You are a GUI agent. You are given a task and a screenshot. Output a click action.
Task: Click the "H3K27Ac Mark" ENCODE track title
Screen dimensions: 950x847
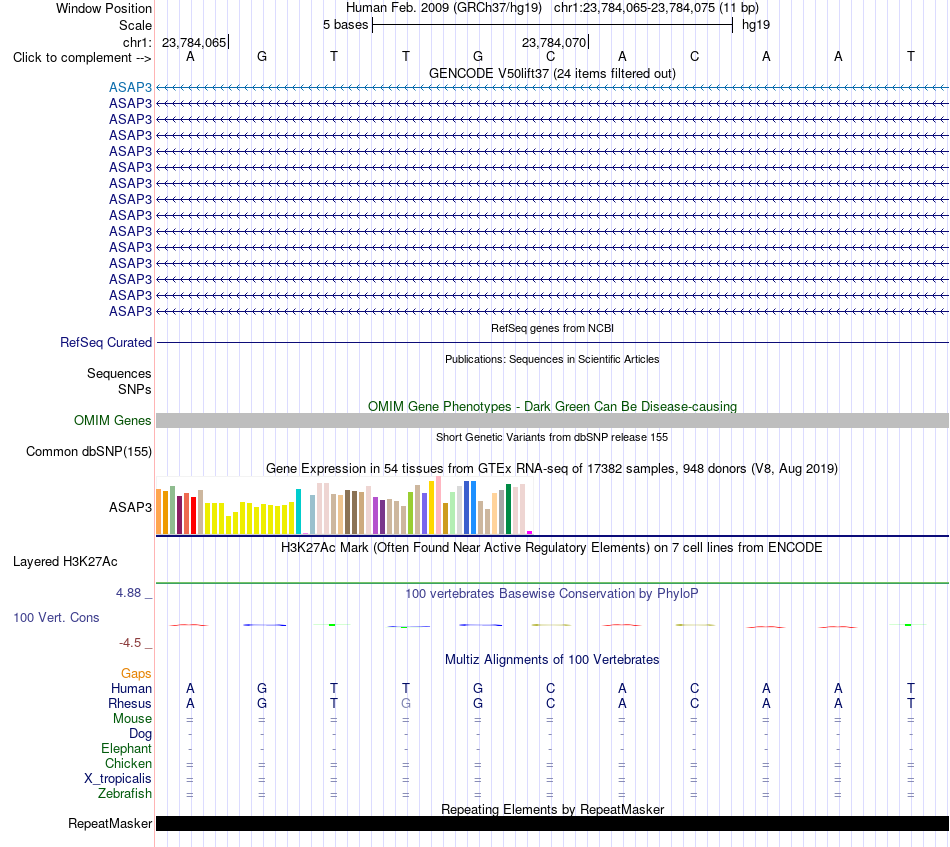pyautogui.click(x=552, y=548)
